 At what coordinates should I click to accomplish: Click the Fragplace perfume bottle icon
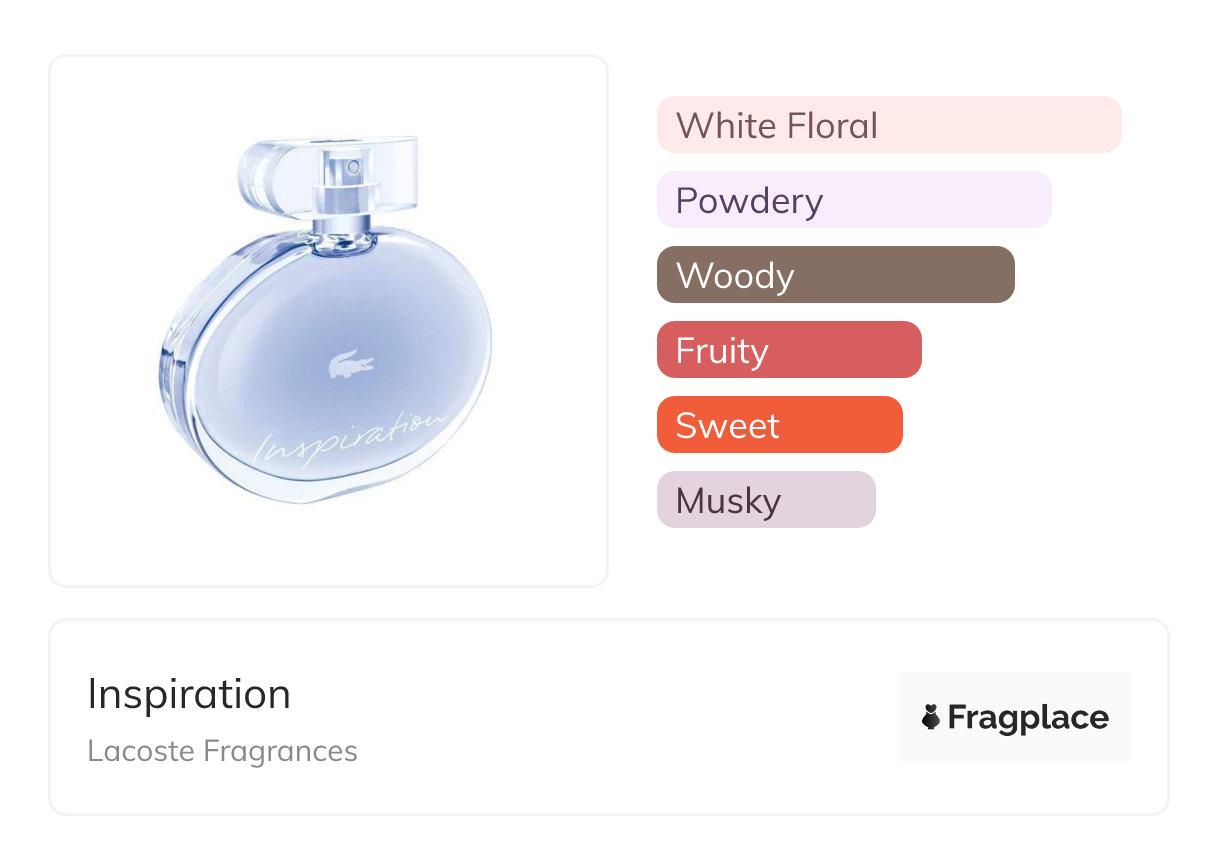930,717
